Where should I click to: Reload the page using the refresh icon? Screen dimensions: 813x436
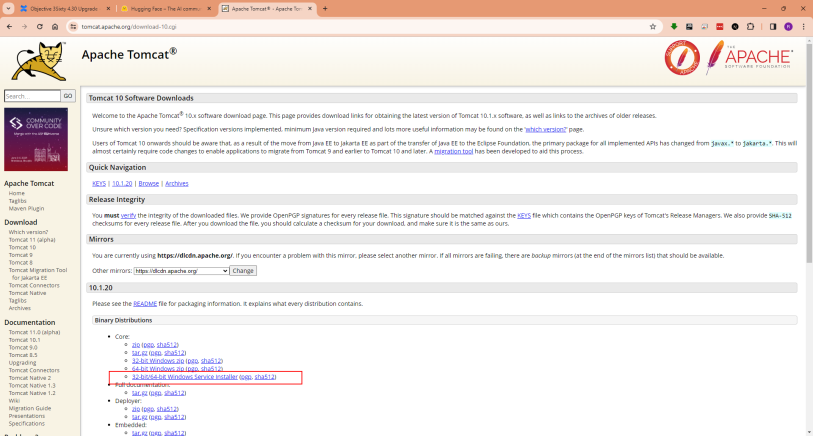[40, 27]
